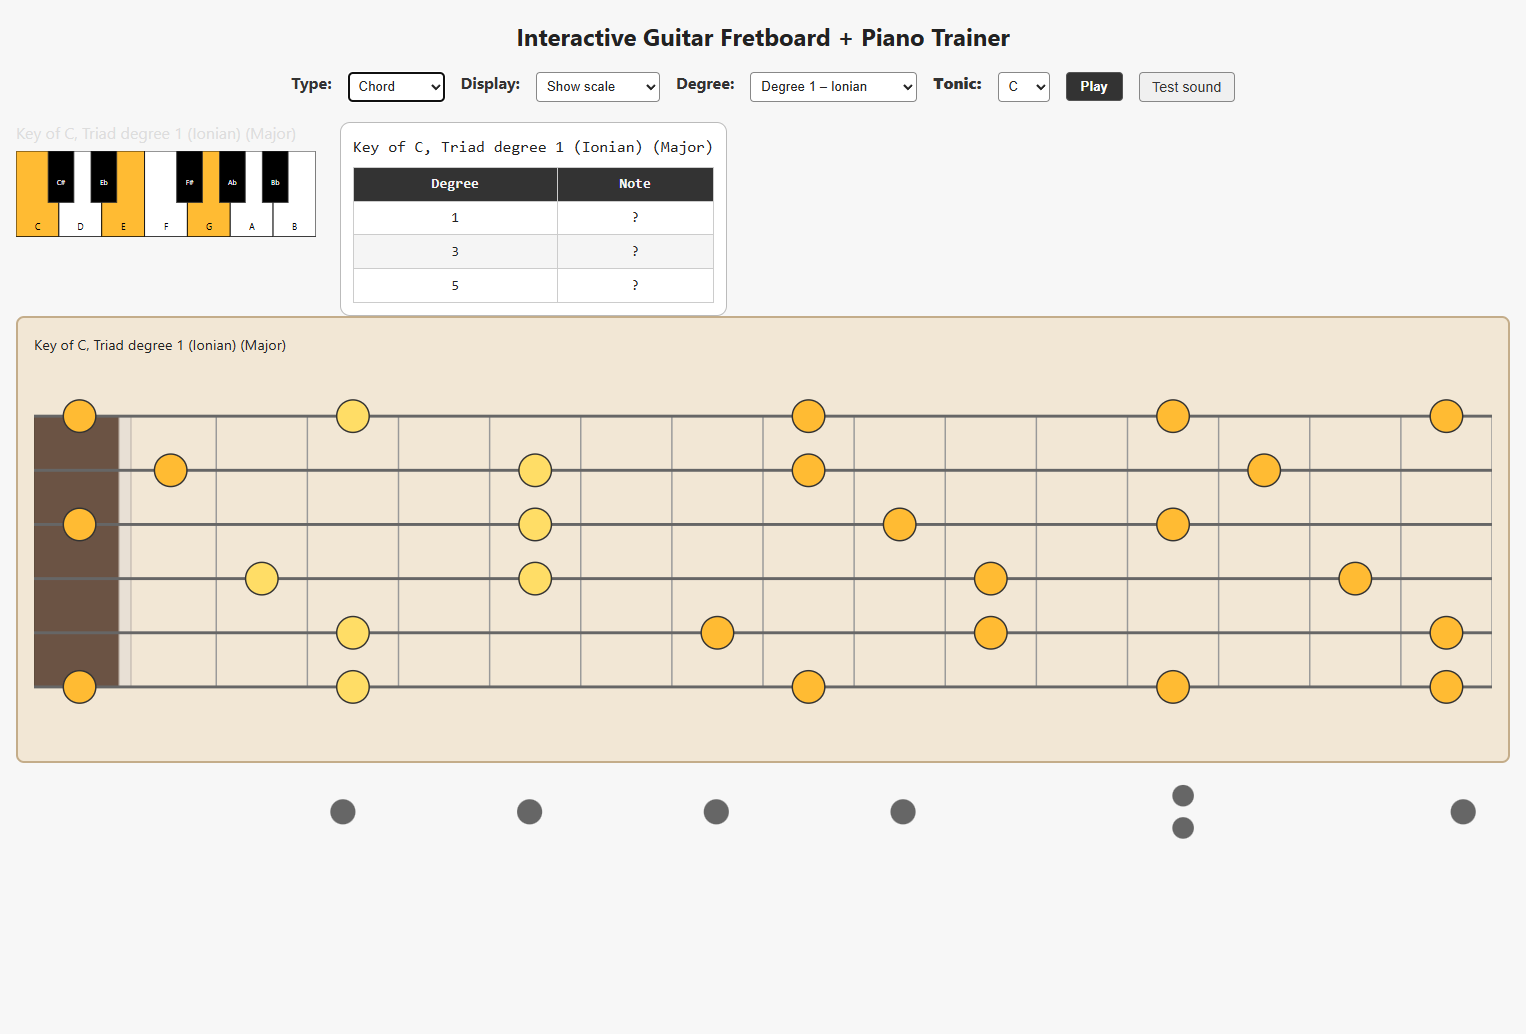Click the Test sound button

pyautogui.click(x=1187, y=87)
